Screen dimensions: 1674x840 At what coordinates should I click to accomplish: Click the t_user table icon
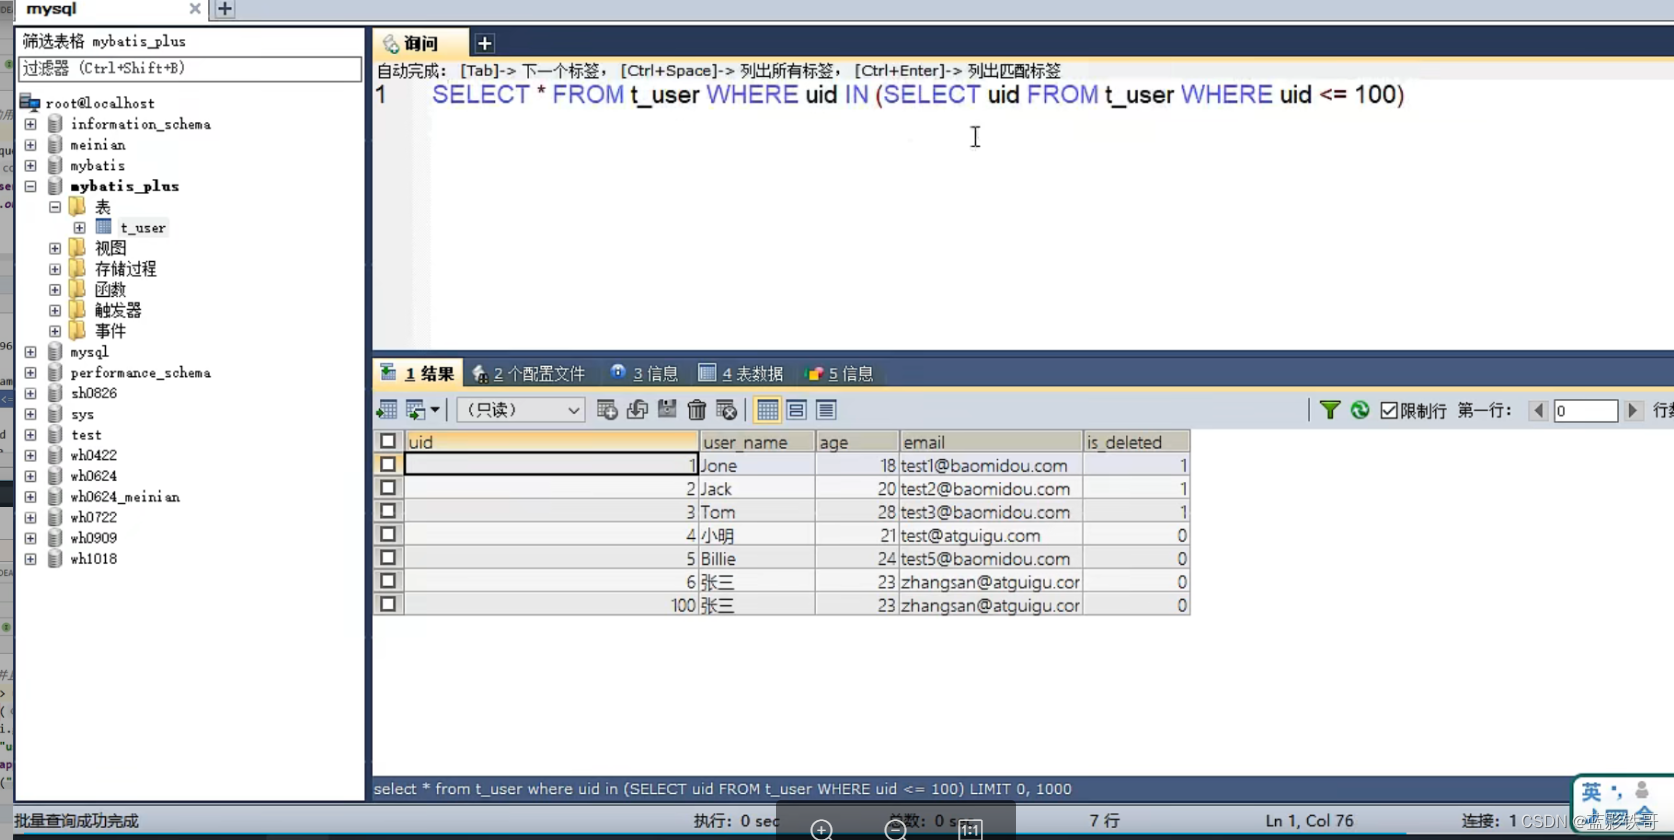pyautogui.click(x=104, y=227)
